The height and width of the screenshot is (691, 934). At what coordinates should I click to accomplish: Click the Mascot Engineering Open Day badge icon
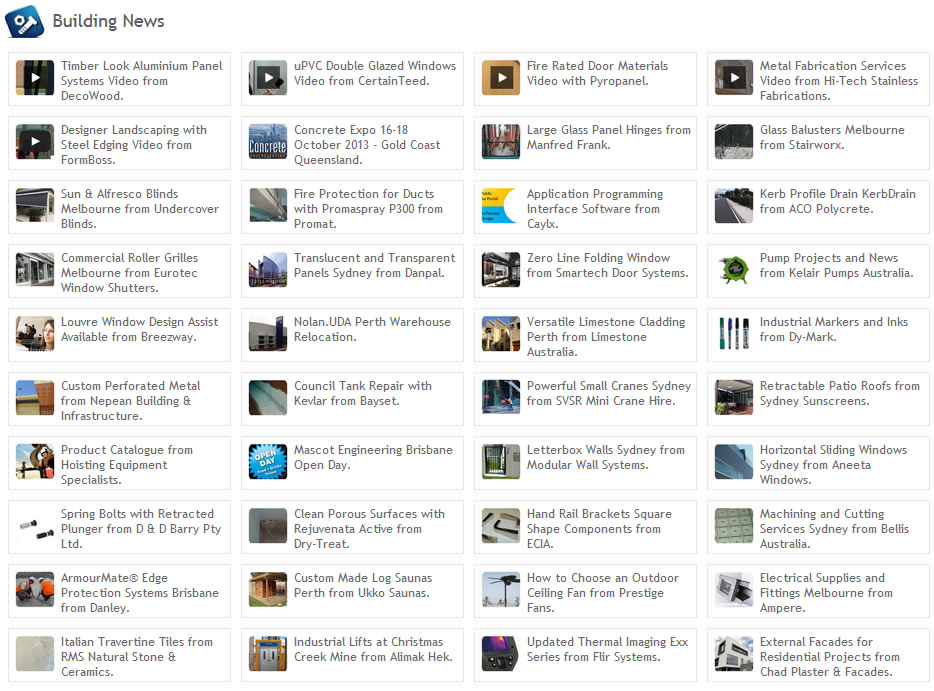[x=268, y=462]
